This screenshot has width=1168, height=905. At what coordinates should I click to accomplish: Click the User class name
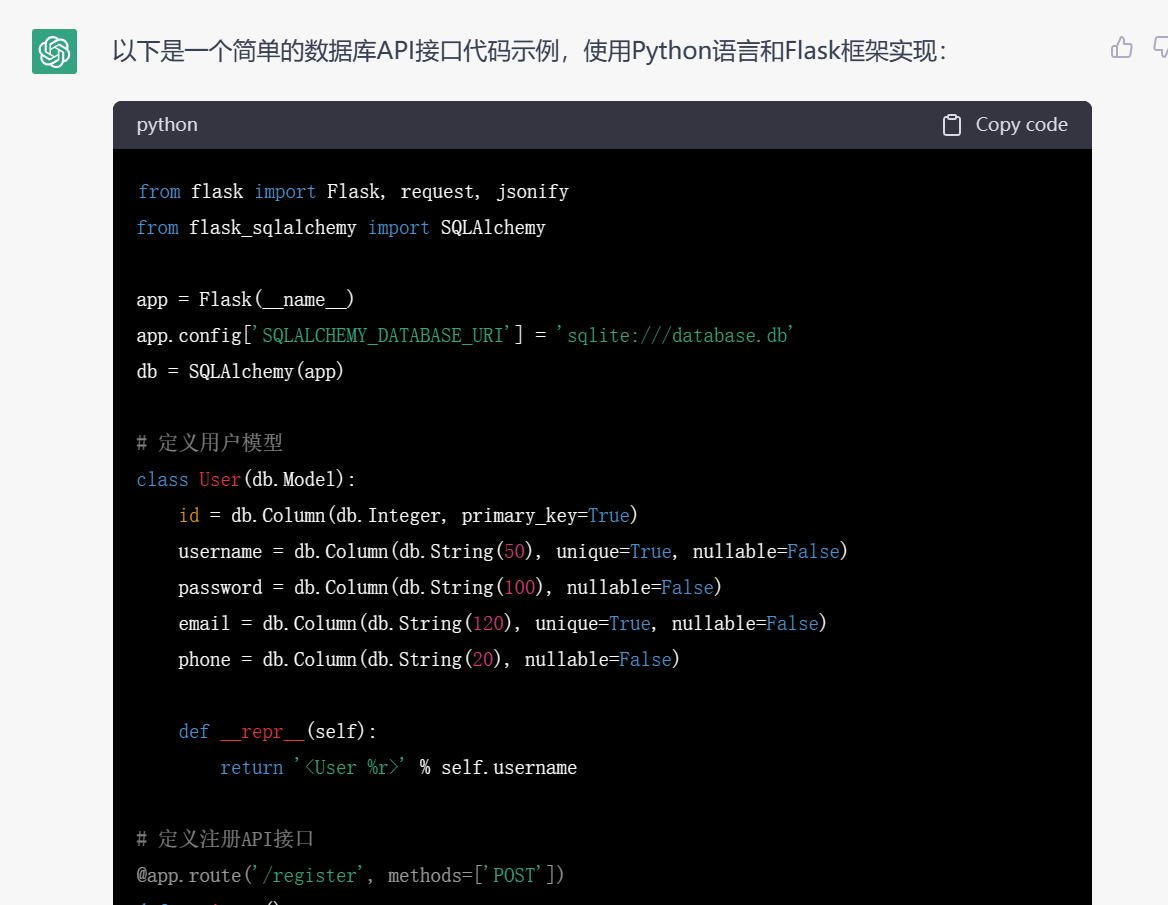219,480
